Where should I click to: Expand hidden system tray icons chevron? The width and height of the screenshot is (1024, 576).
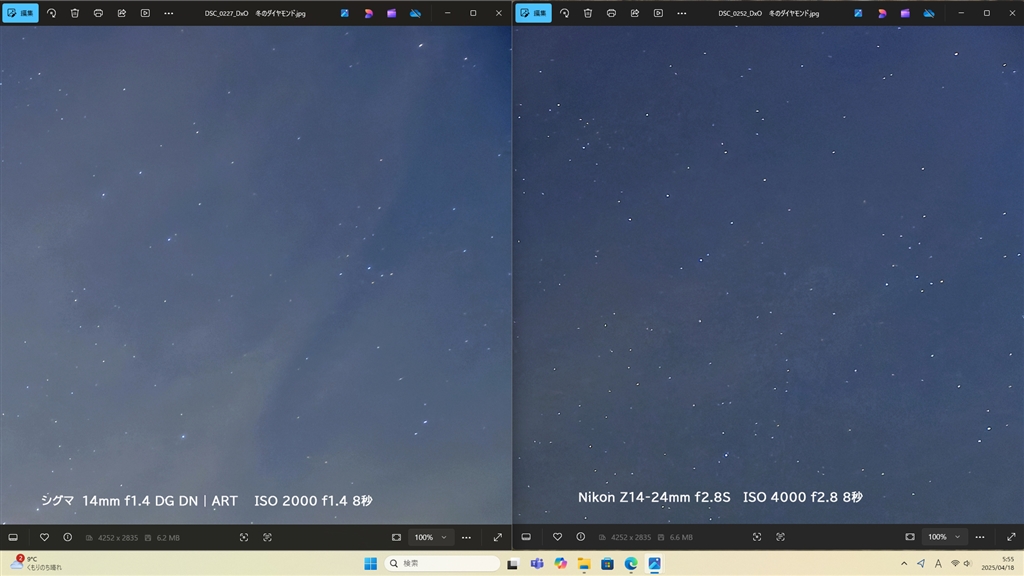pyautogui.click(x=904, y=564)
